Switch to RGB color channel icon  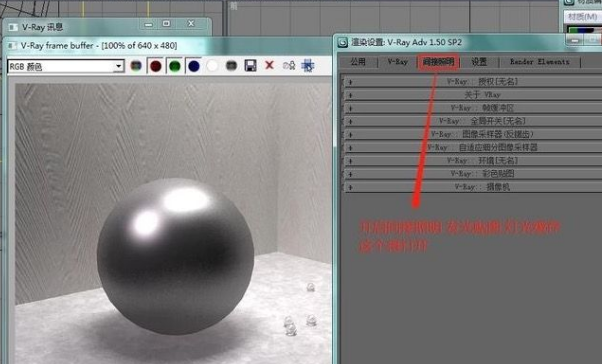coord(136,66)
